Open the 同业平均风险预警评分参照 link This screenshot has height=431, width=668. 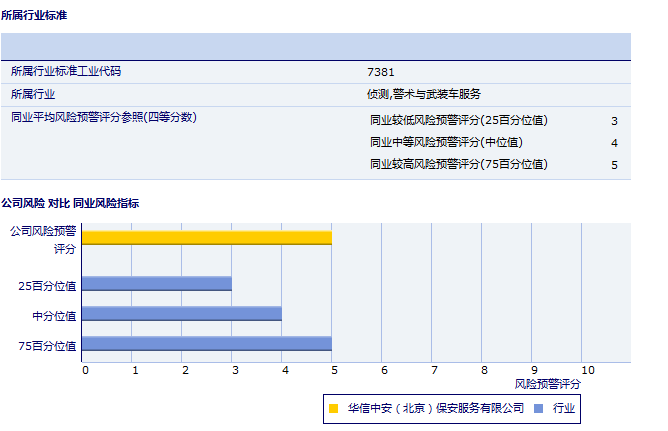[x=103, y=117]
